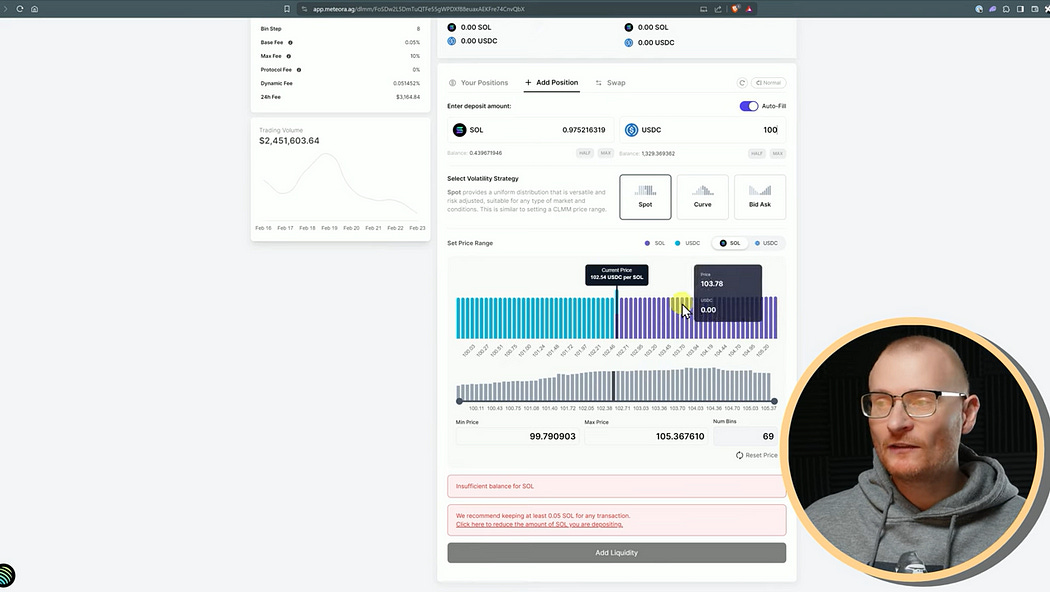Viewport: 1050px width, 592px height.
Task: Click HALF under the USDC balance
Action: (x=757, y=153)
